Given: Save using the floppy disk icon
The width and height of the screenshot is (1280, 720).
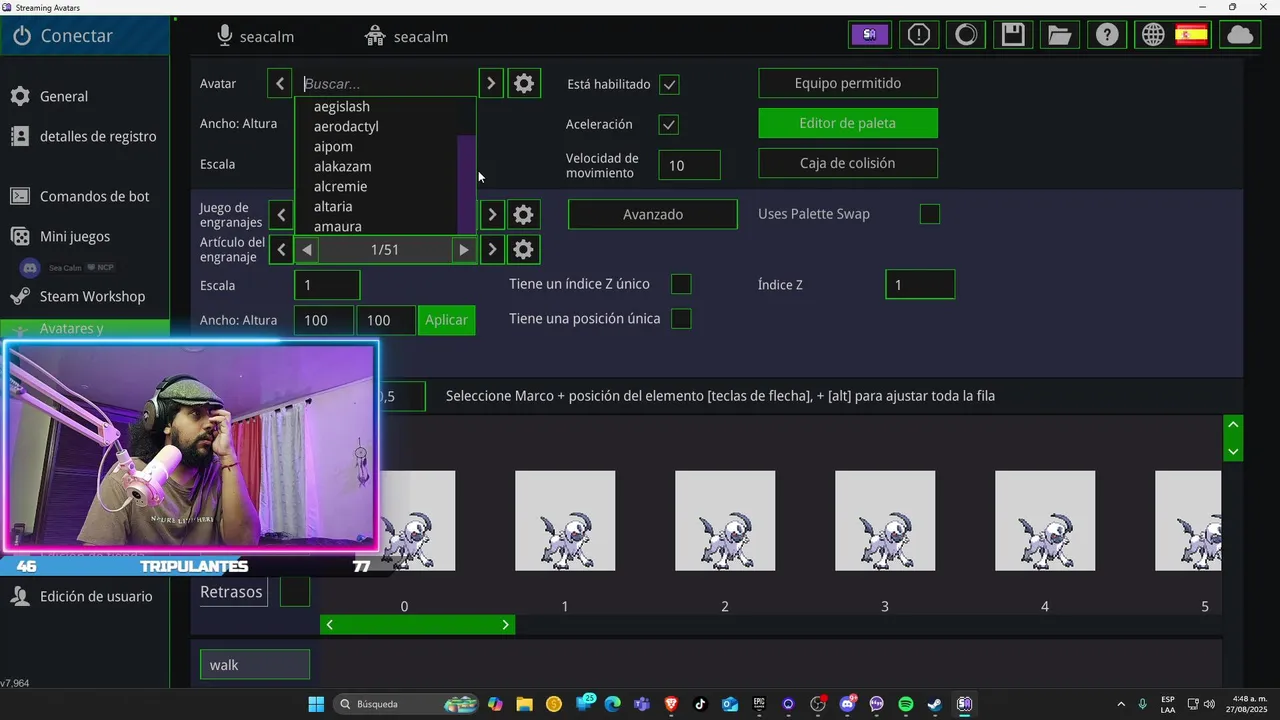Looking at the screenshot, I should tap(1013, 35).
